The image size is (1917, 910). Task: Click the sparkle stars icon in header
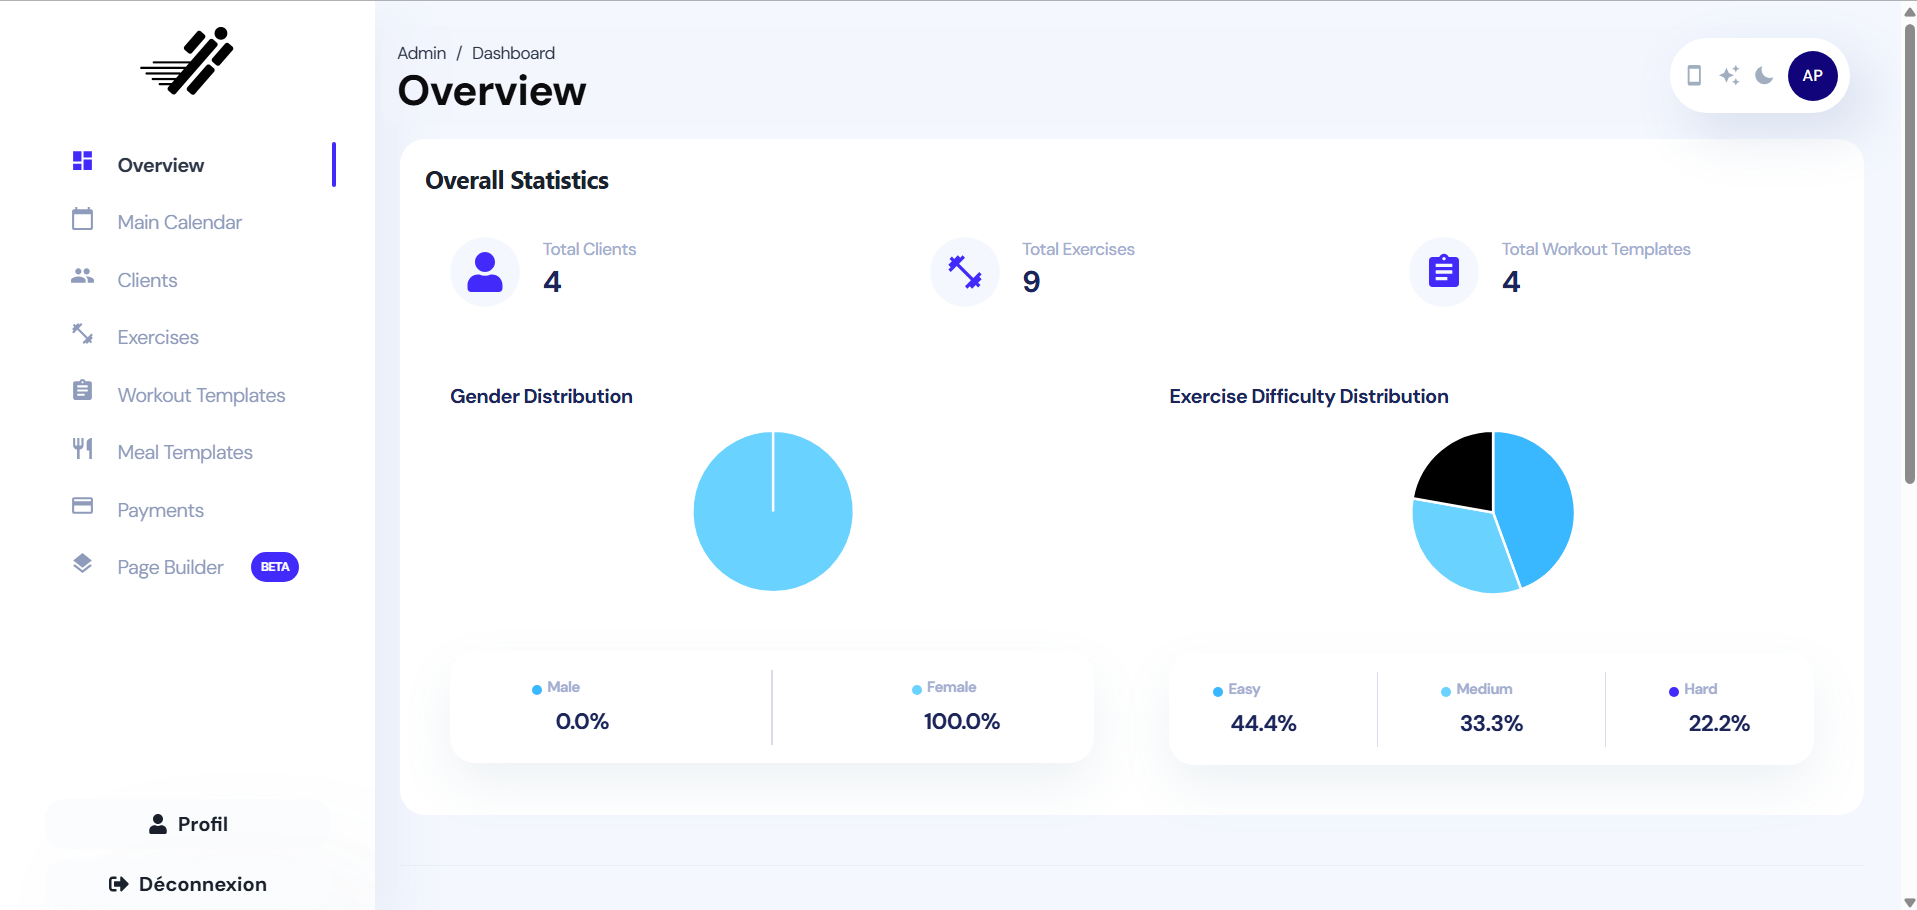coord(1729,76)
